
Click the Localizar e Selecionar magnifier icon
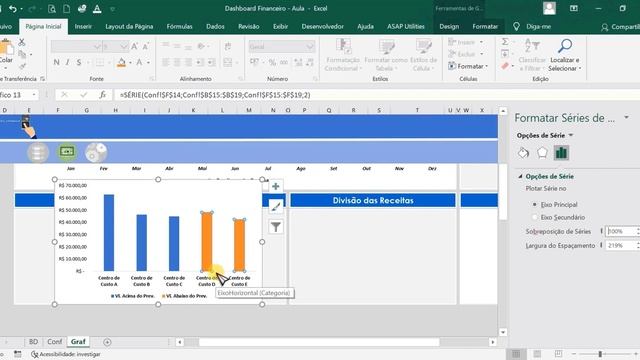(565, 46)
